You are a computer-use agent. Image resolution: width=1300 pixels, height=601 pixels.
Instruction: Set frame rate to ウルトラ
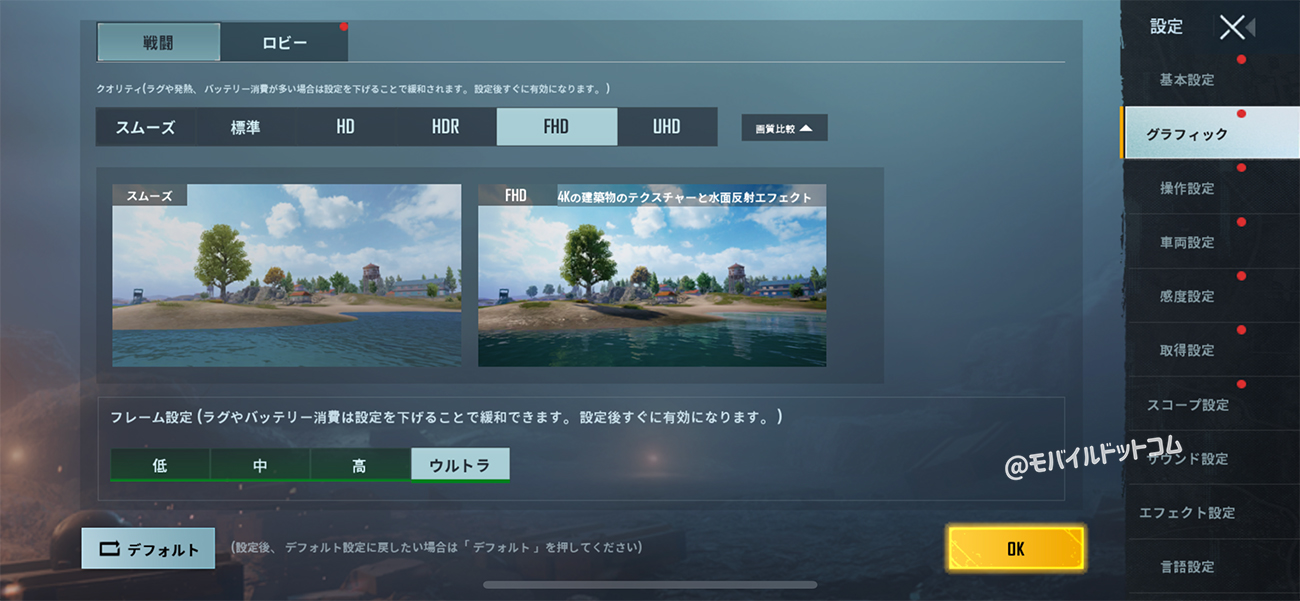point(460,465)
